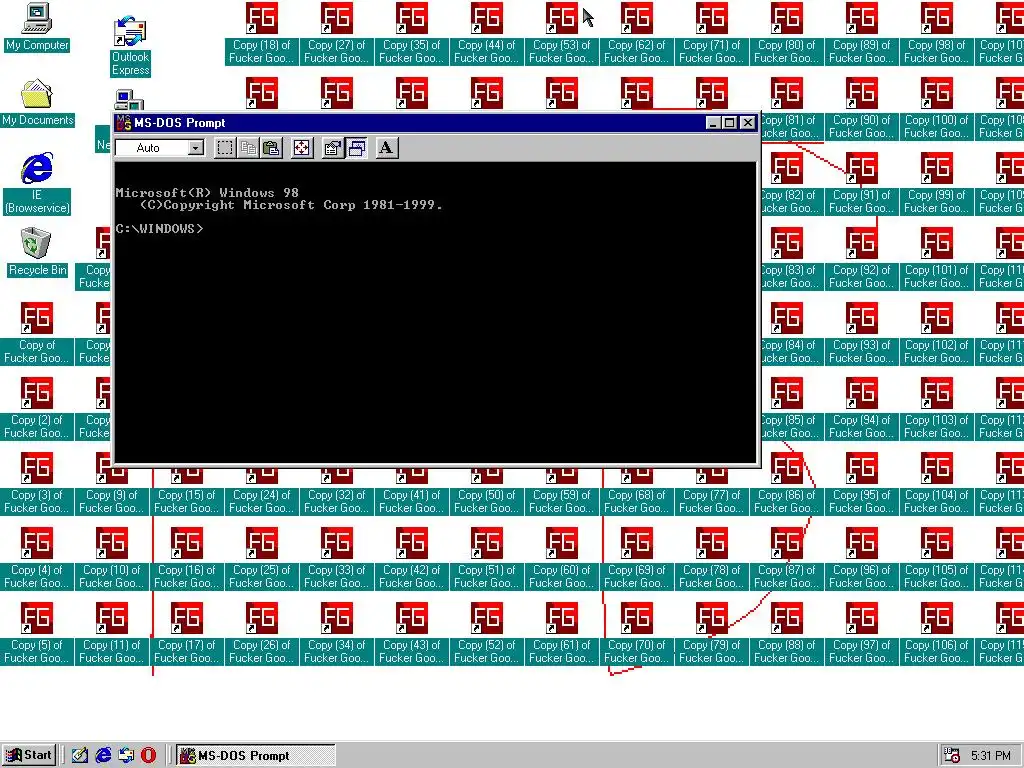Select the Copy (4) of Fucker Goo shortcut
This screenshot has height=768, width=1024.
(37, 559)
